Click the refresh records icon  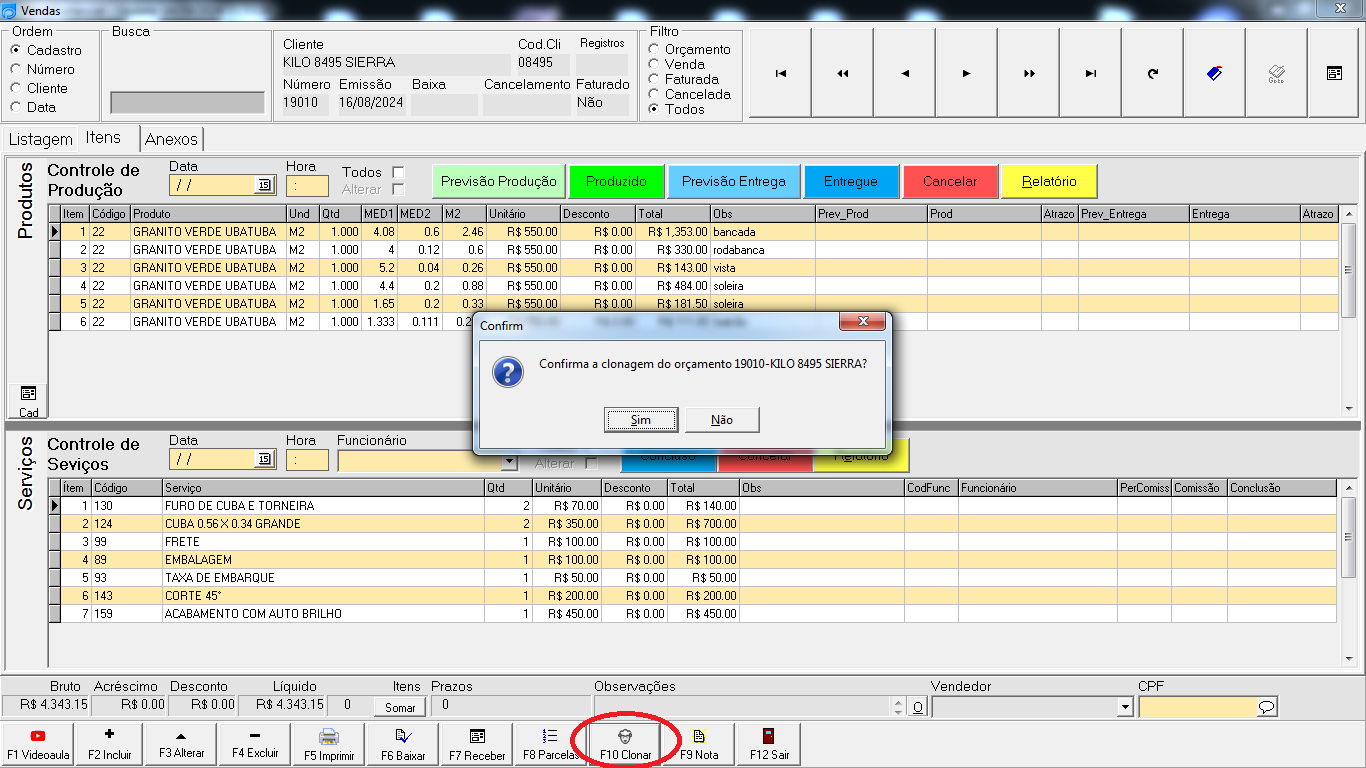coord(1153,73)
